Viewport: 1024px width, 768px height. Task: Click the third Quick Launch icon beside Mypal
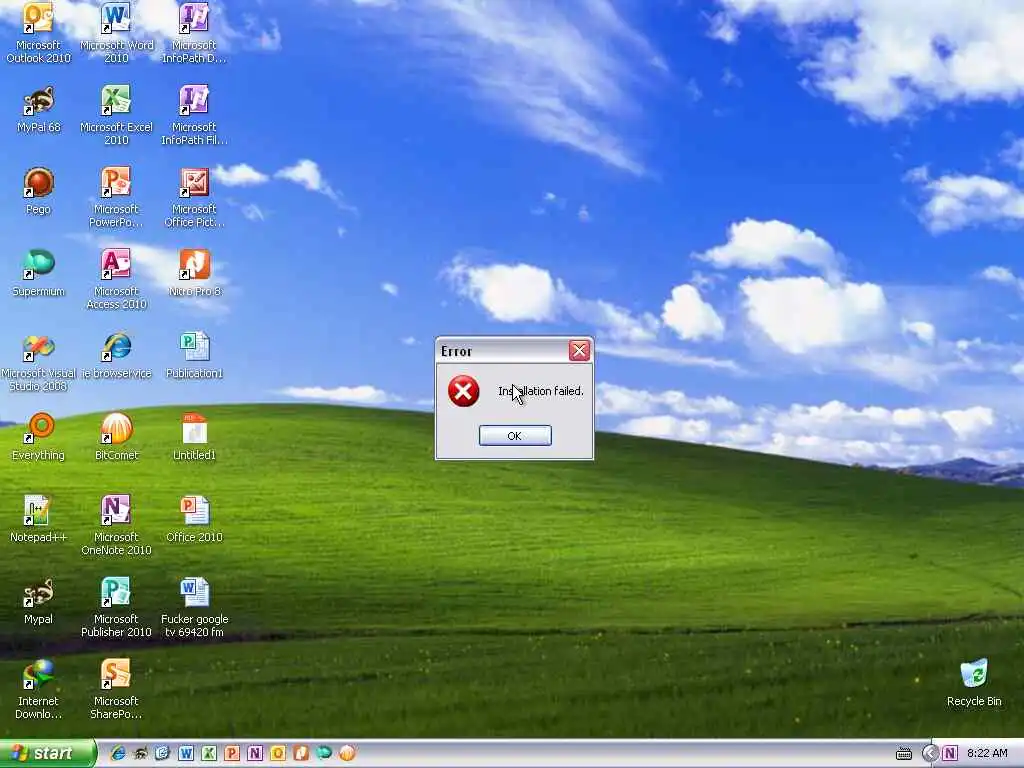[163, 753]
